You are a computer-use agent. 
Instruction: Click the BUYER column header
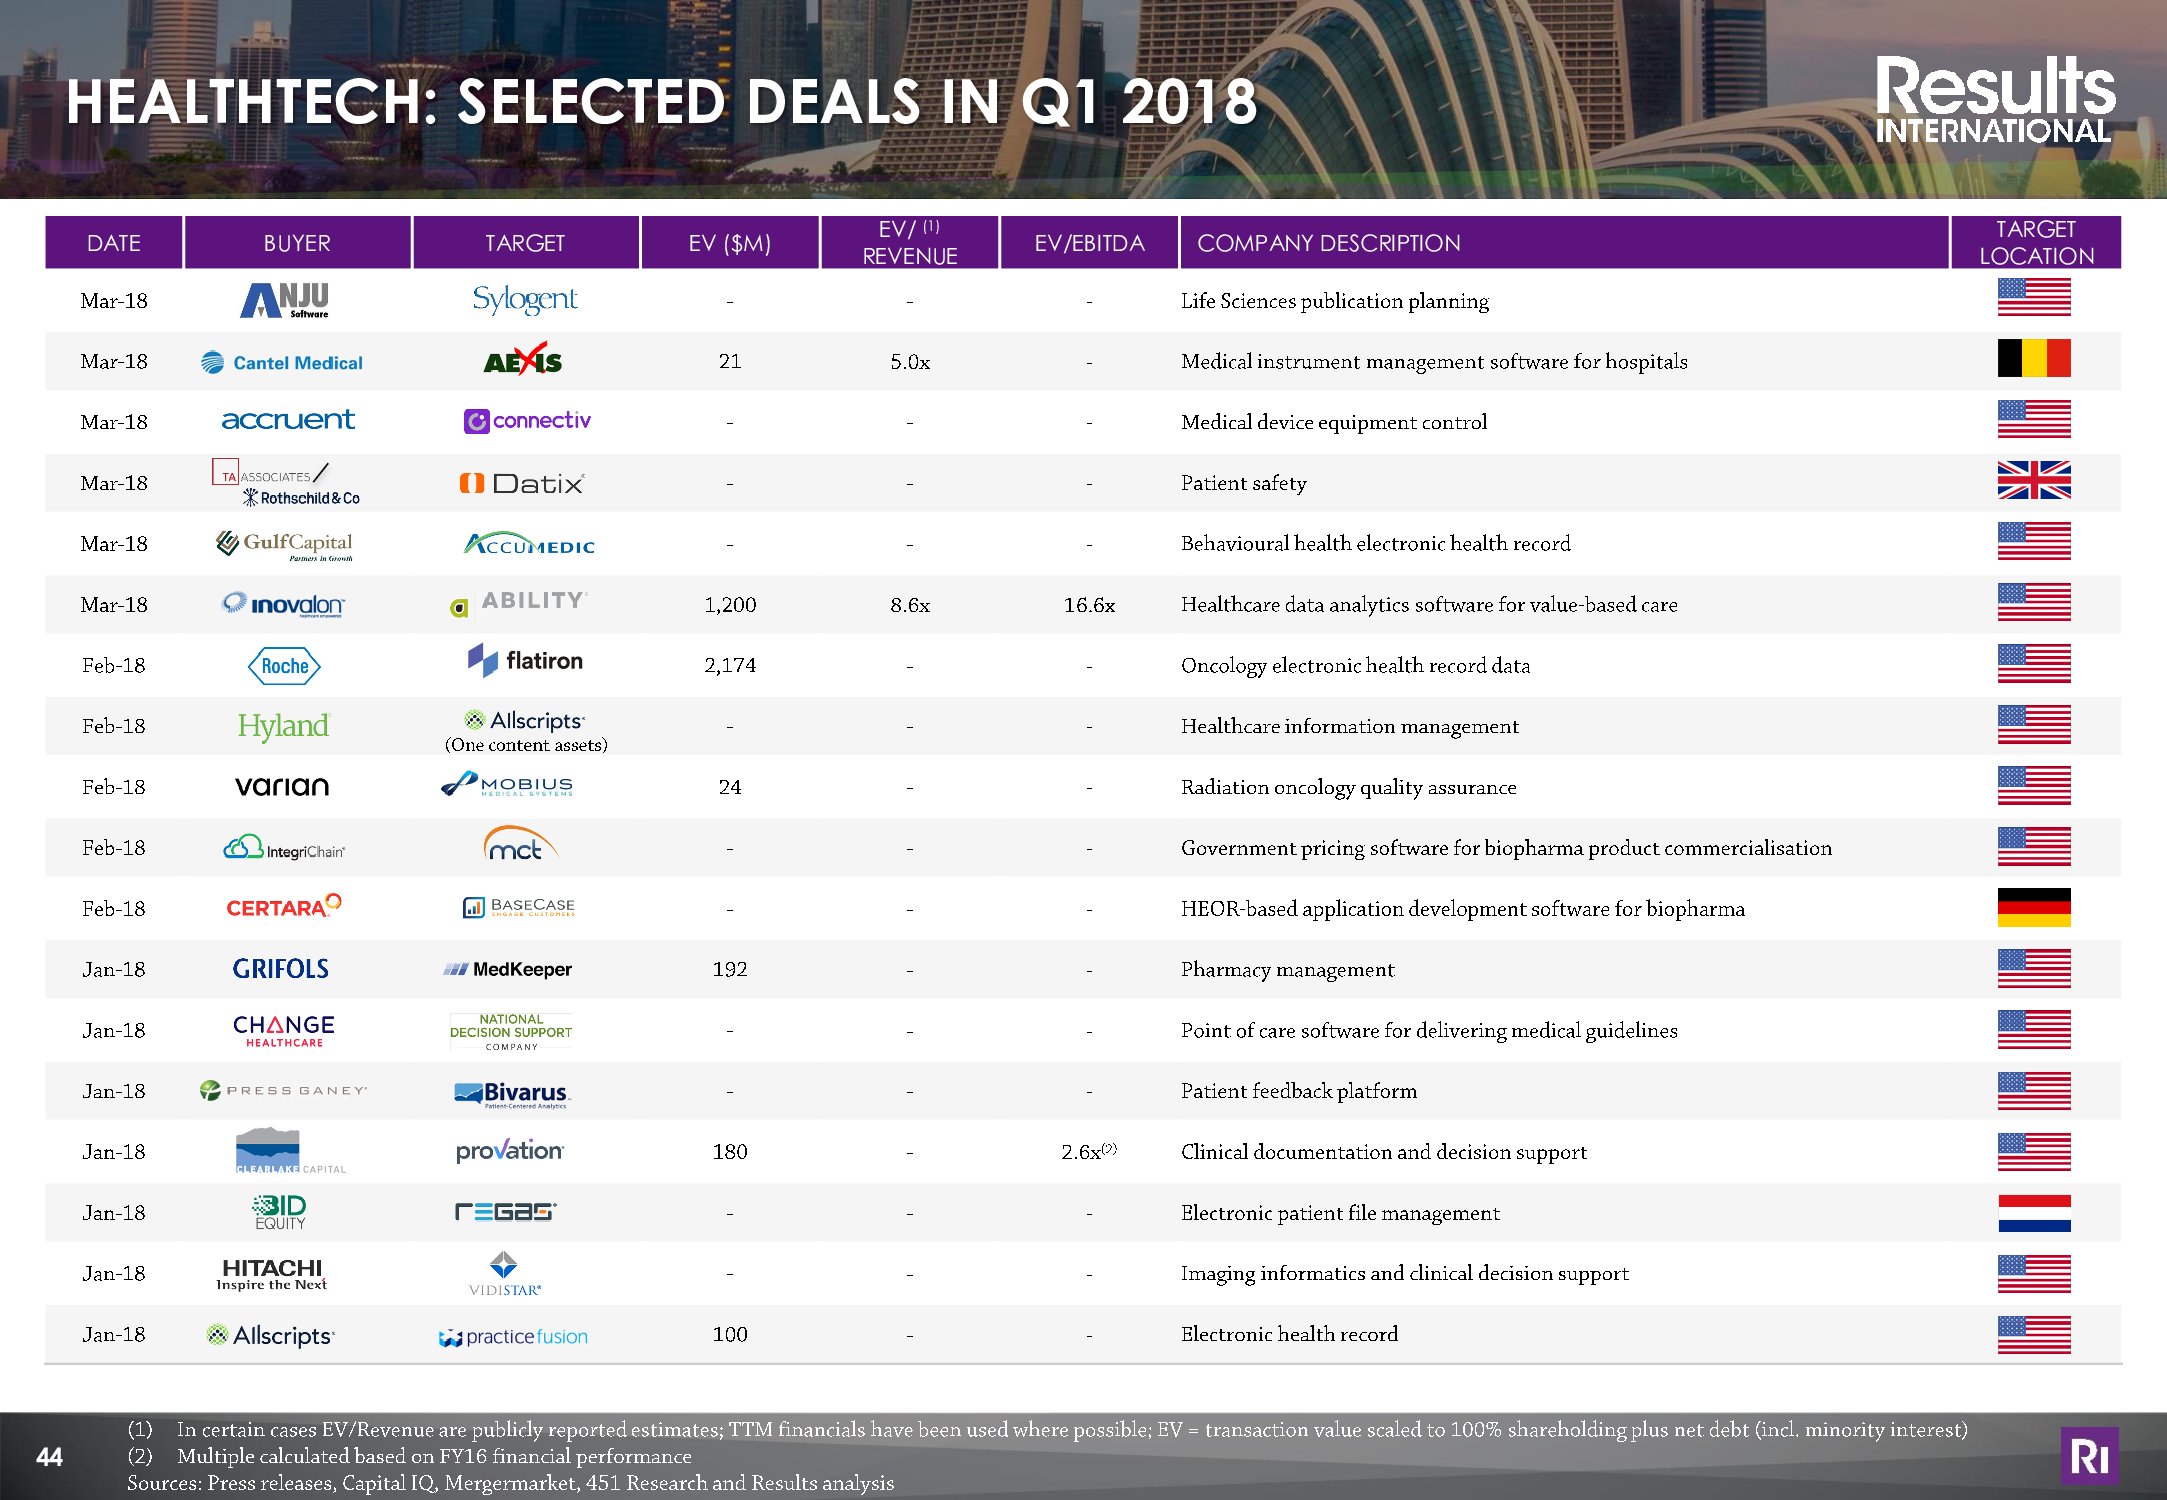pyautogui.click(x=297, y=243)
